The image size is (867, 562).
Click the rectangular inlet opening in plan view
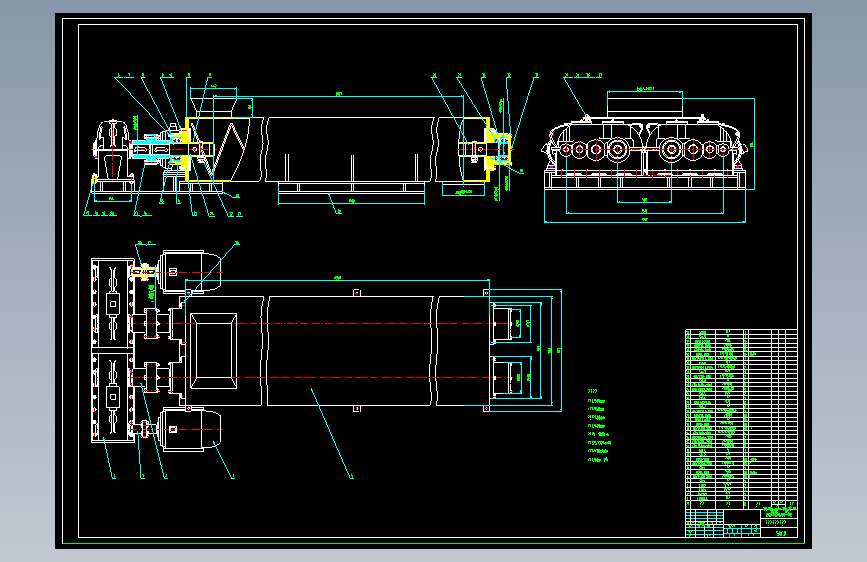(213, 351)
